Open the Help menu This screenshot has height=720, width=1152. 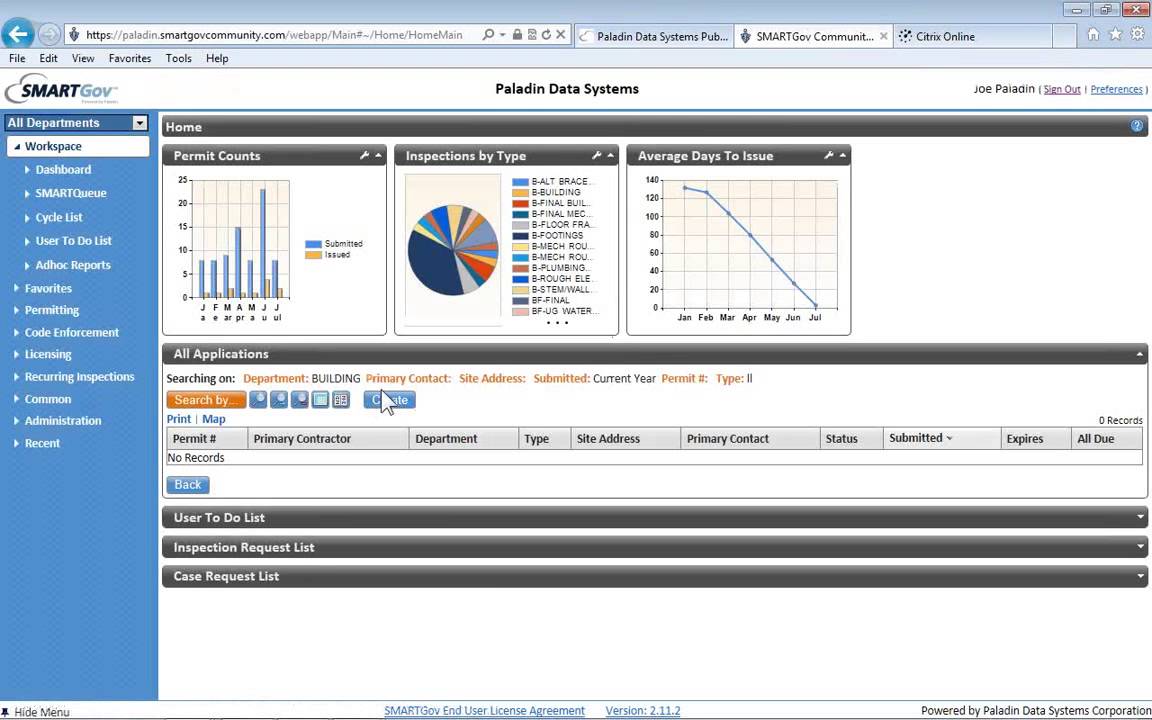tap(217, 58)
